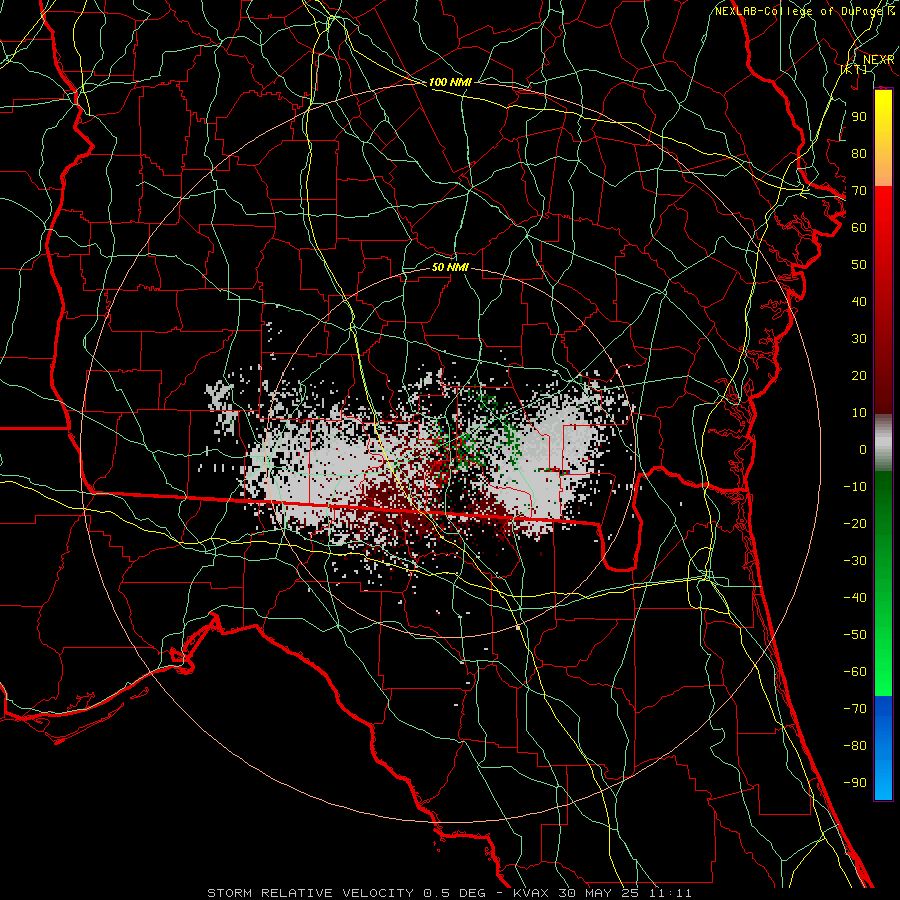This screenshot has height=900, width=900.
Task: Select the "[KT]" units label above the scale
Action: 854,69
